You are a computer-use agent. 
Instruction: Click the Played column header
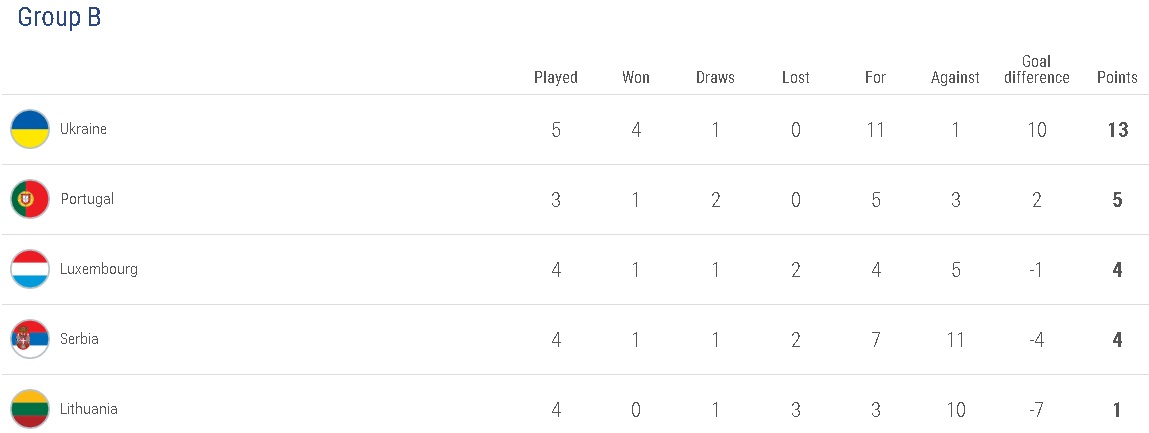click(x=556, y=78)
